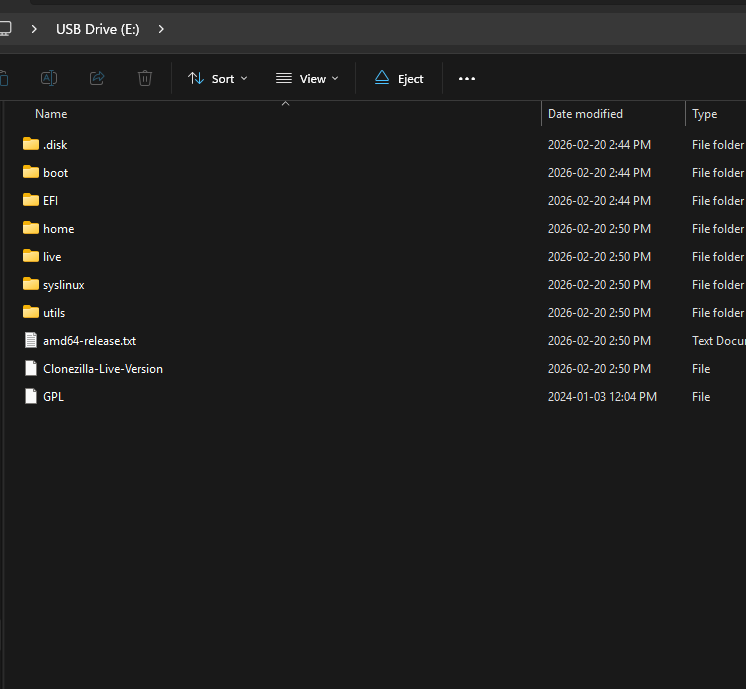Select the home folder icon
The image size is (746, 689).
point(31,228)
